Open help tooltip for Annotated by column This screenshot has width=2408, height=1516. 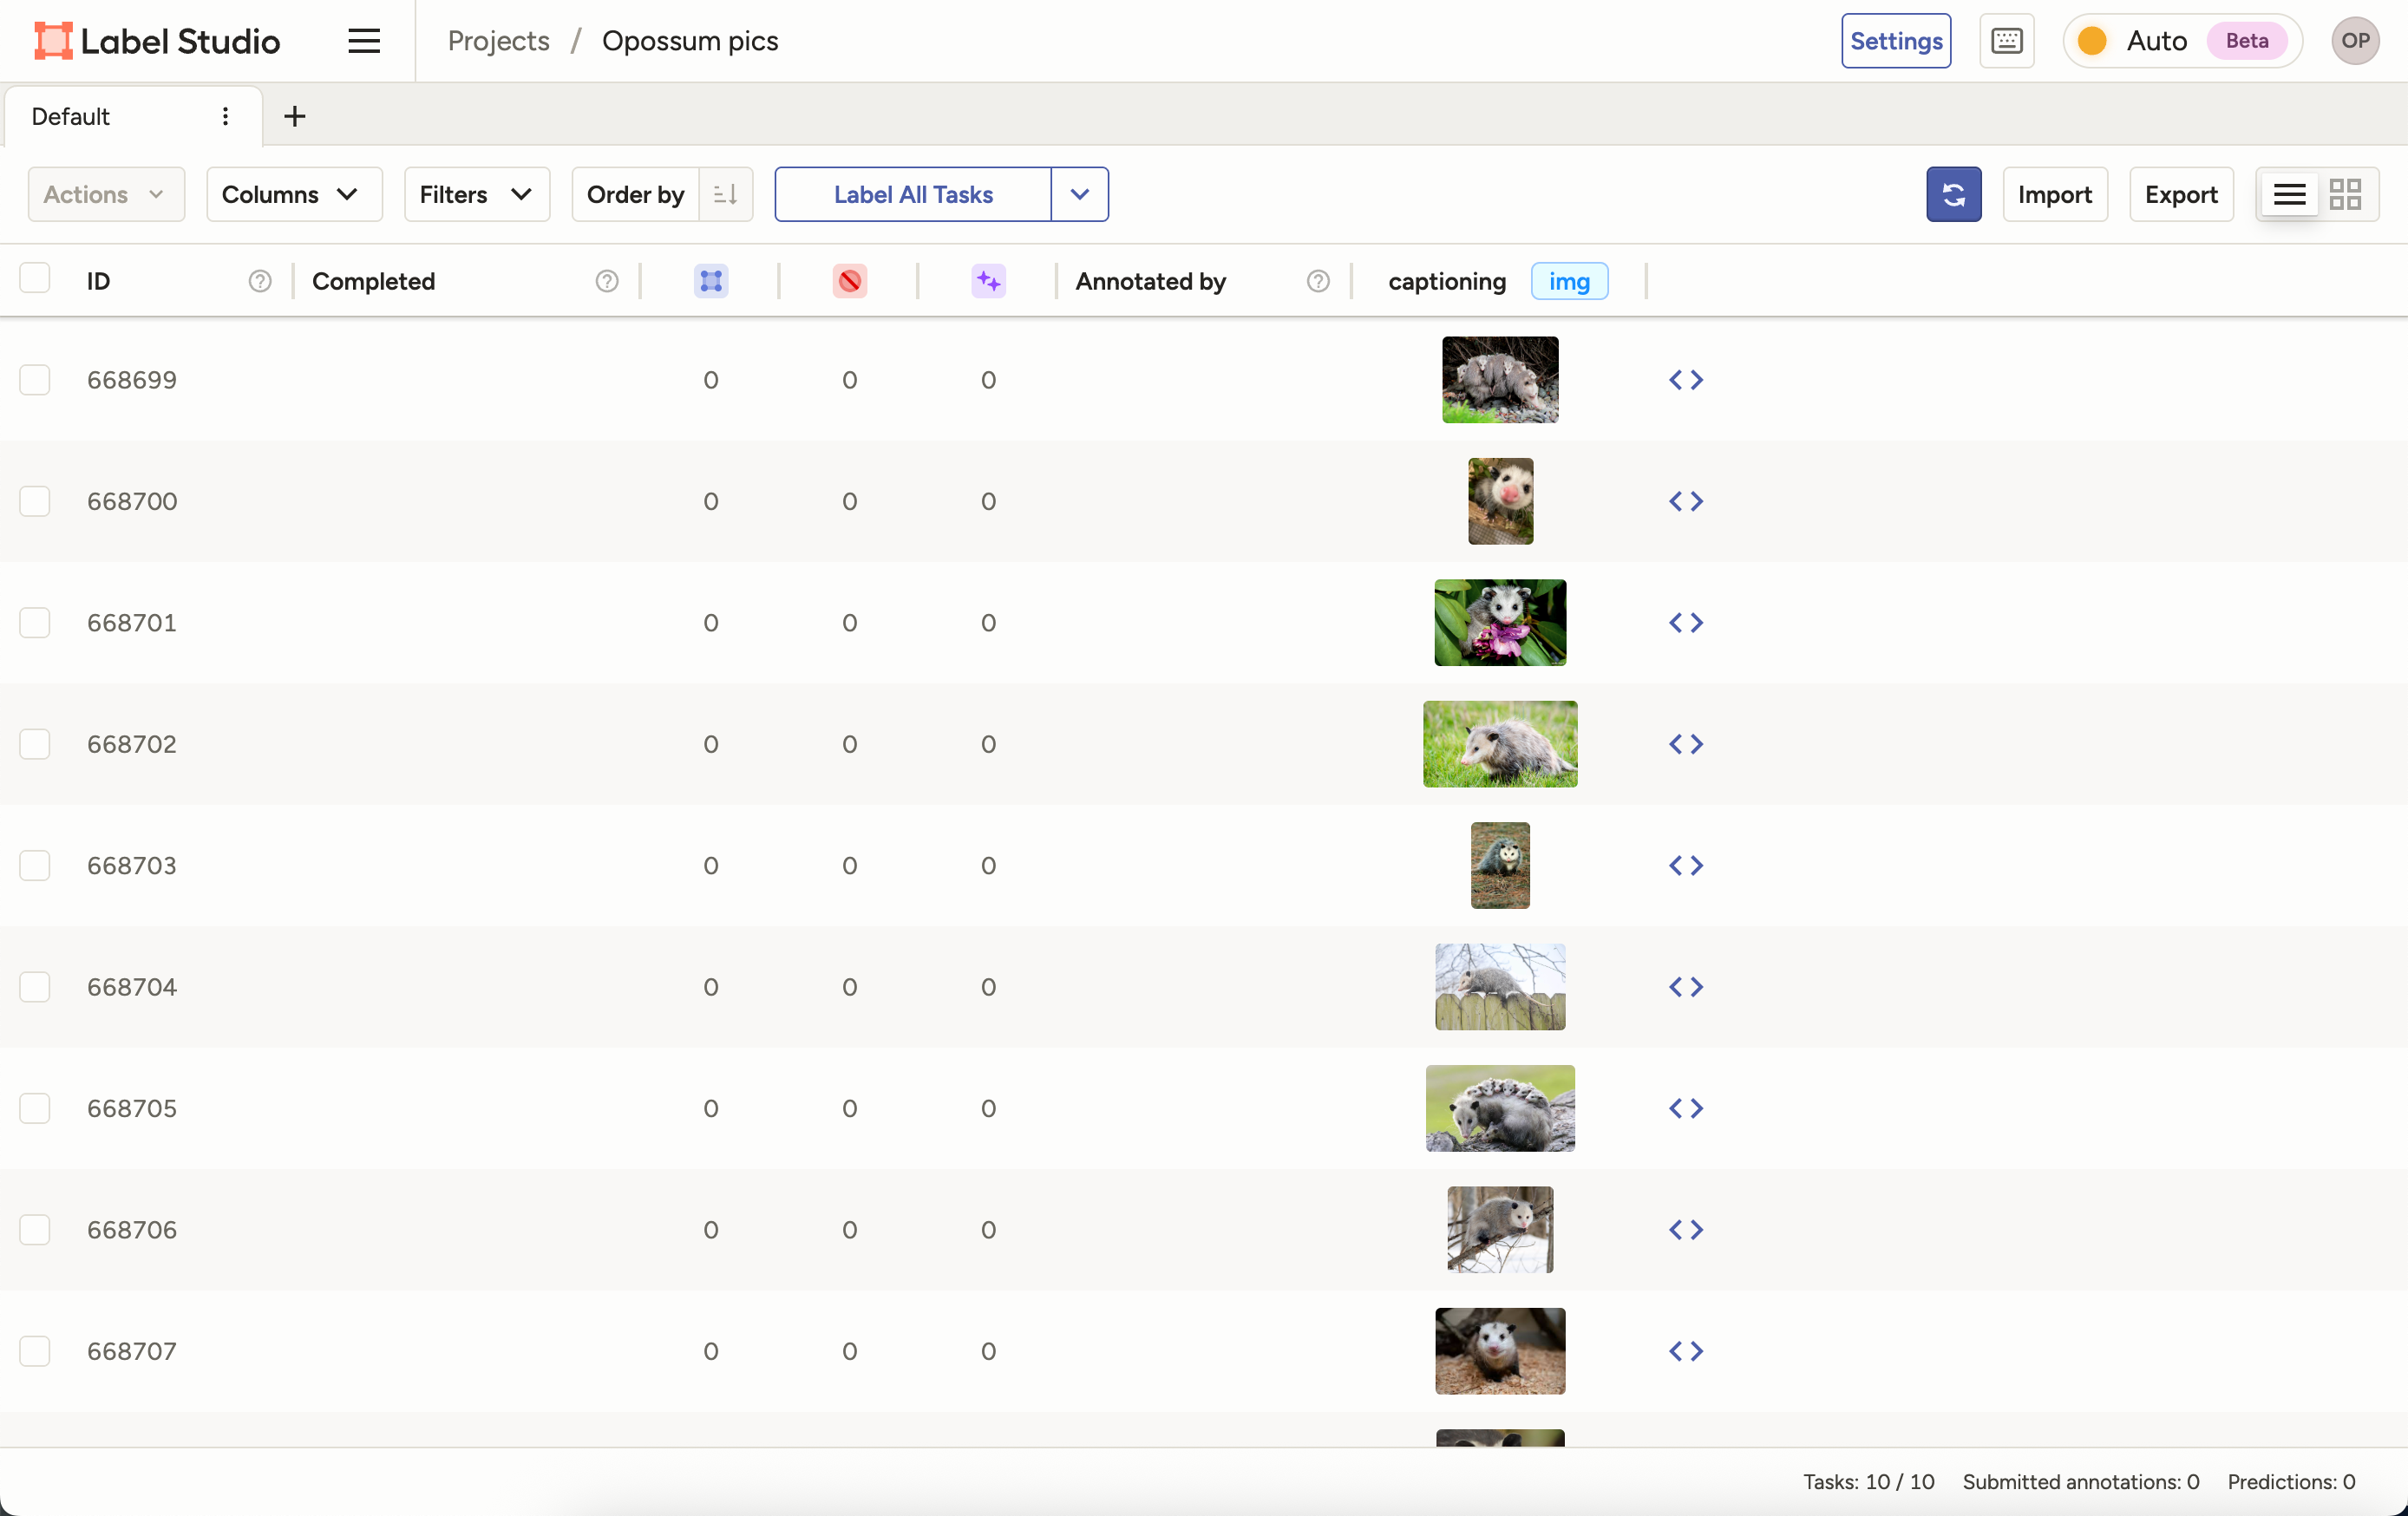[x=1318, y=281]
